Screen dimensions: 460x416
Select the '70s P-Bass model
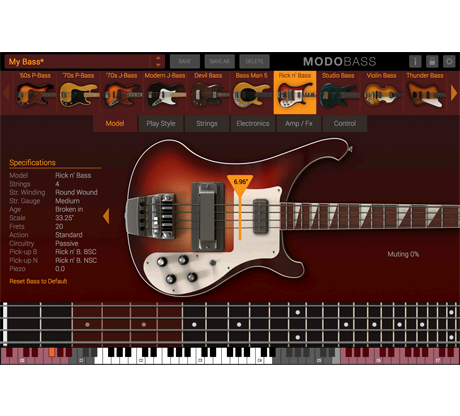(x=78, y=92)
